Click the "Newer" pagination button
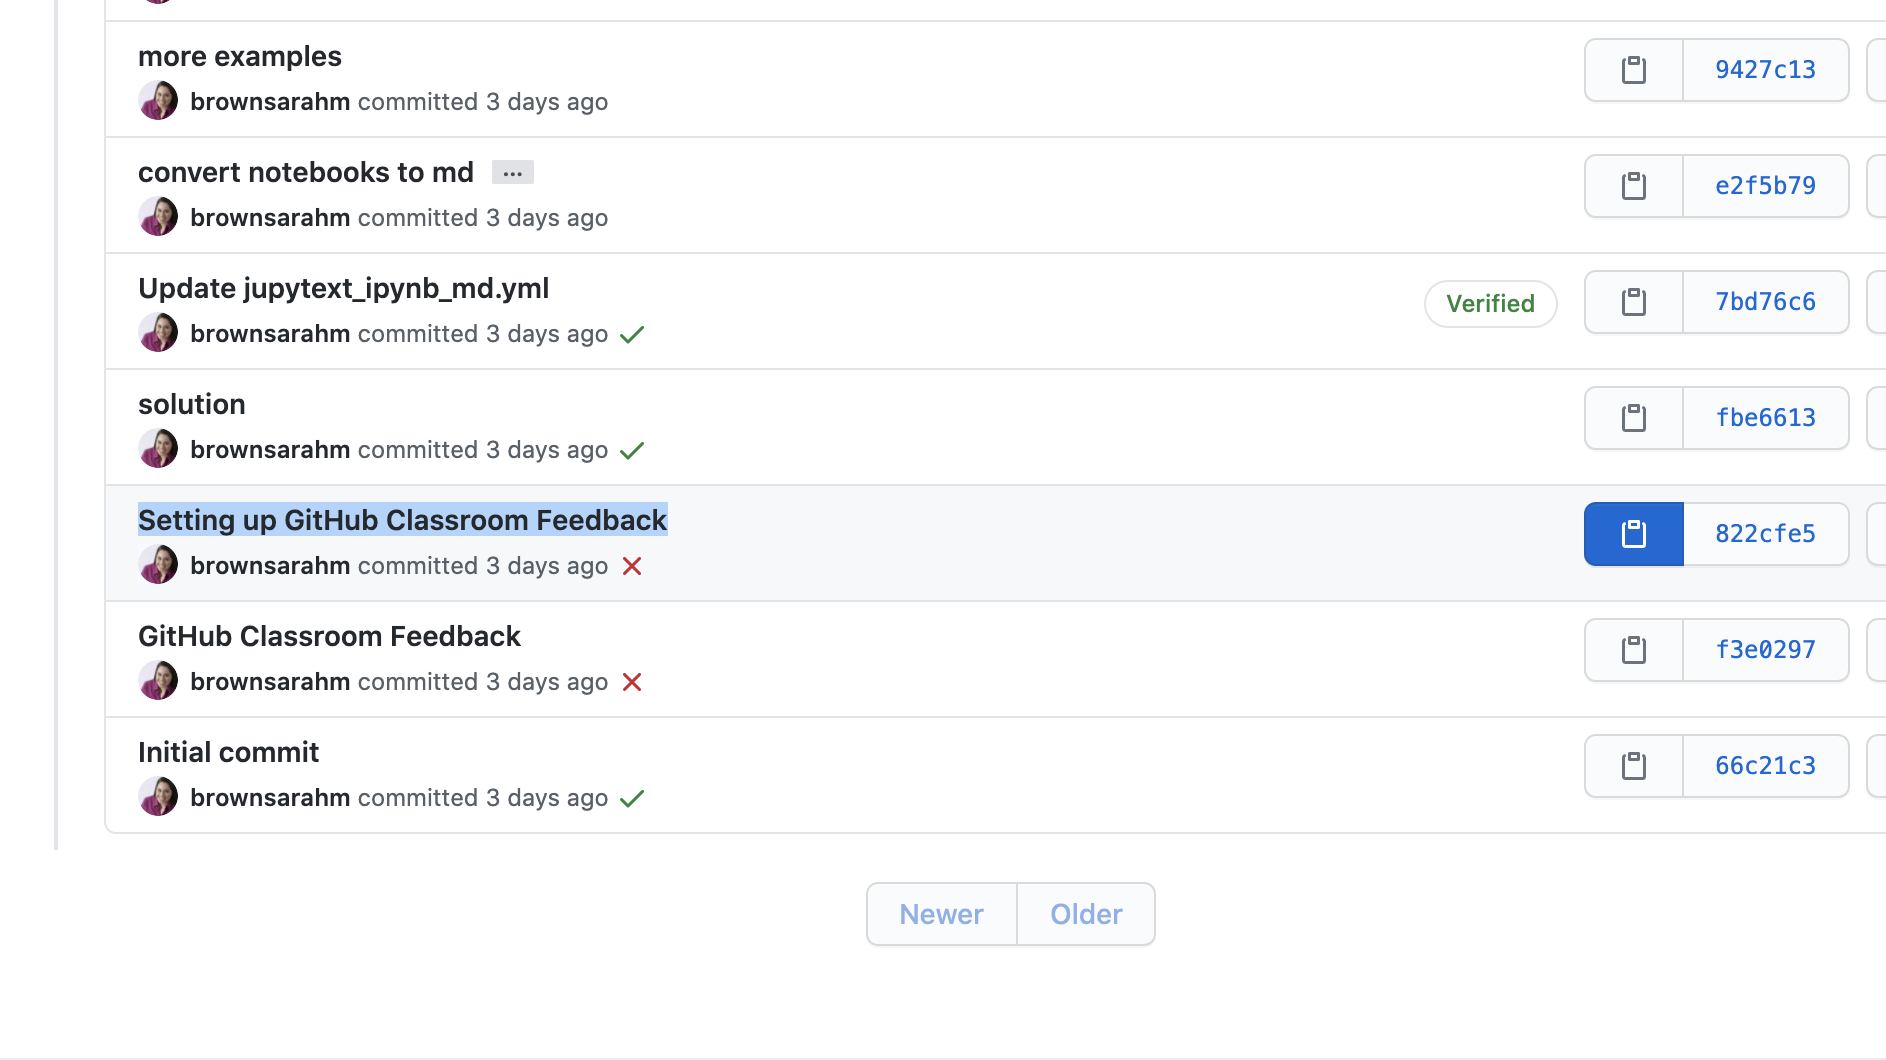 [940, 913]
